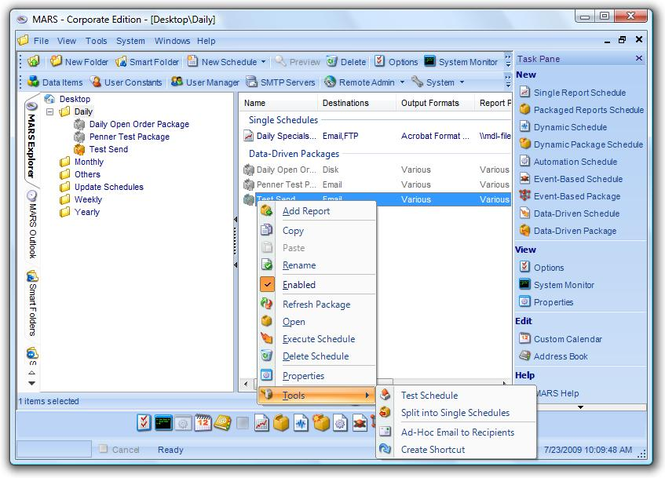Click the automation schedule gear page icon in bottom bar
665x478 pixels.
[x=340, y=422]
